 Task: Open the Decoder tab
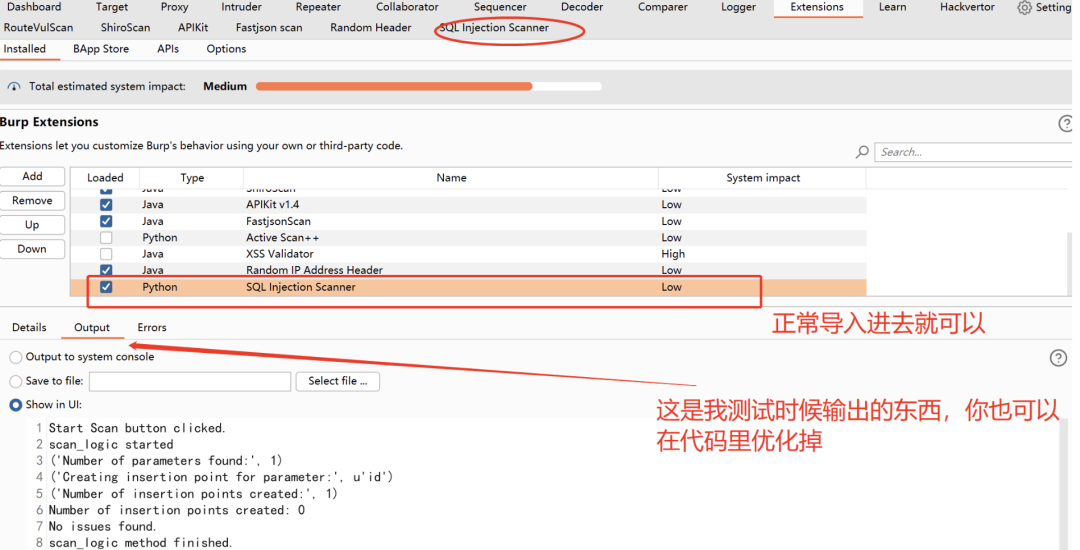(582, 7)
